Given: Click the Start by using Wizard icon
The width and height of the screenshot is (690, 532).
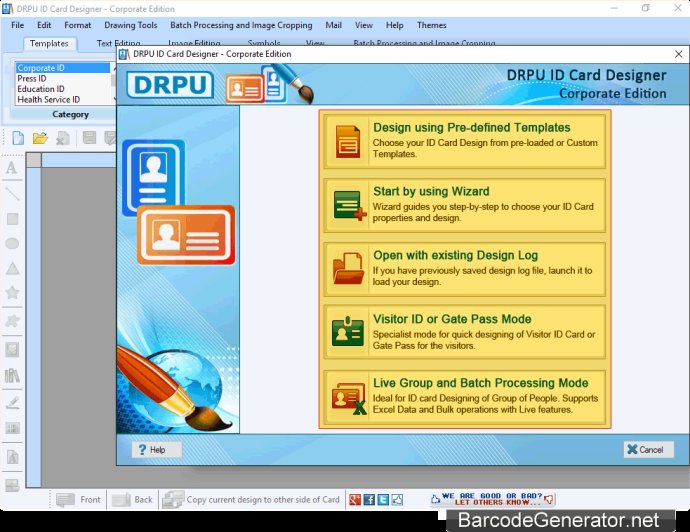Looking at the screenshot, I should 349,205.
